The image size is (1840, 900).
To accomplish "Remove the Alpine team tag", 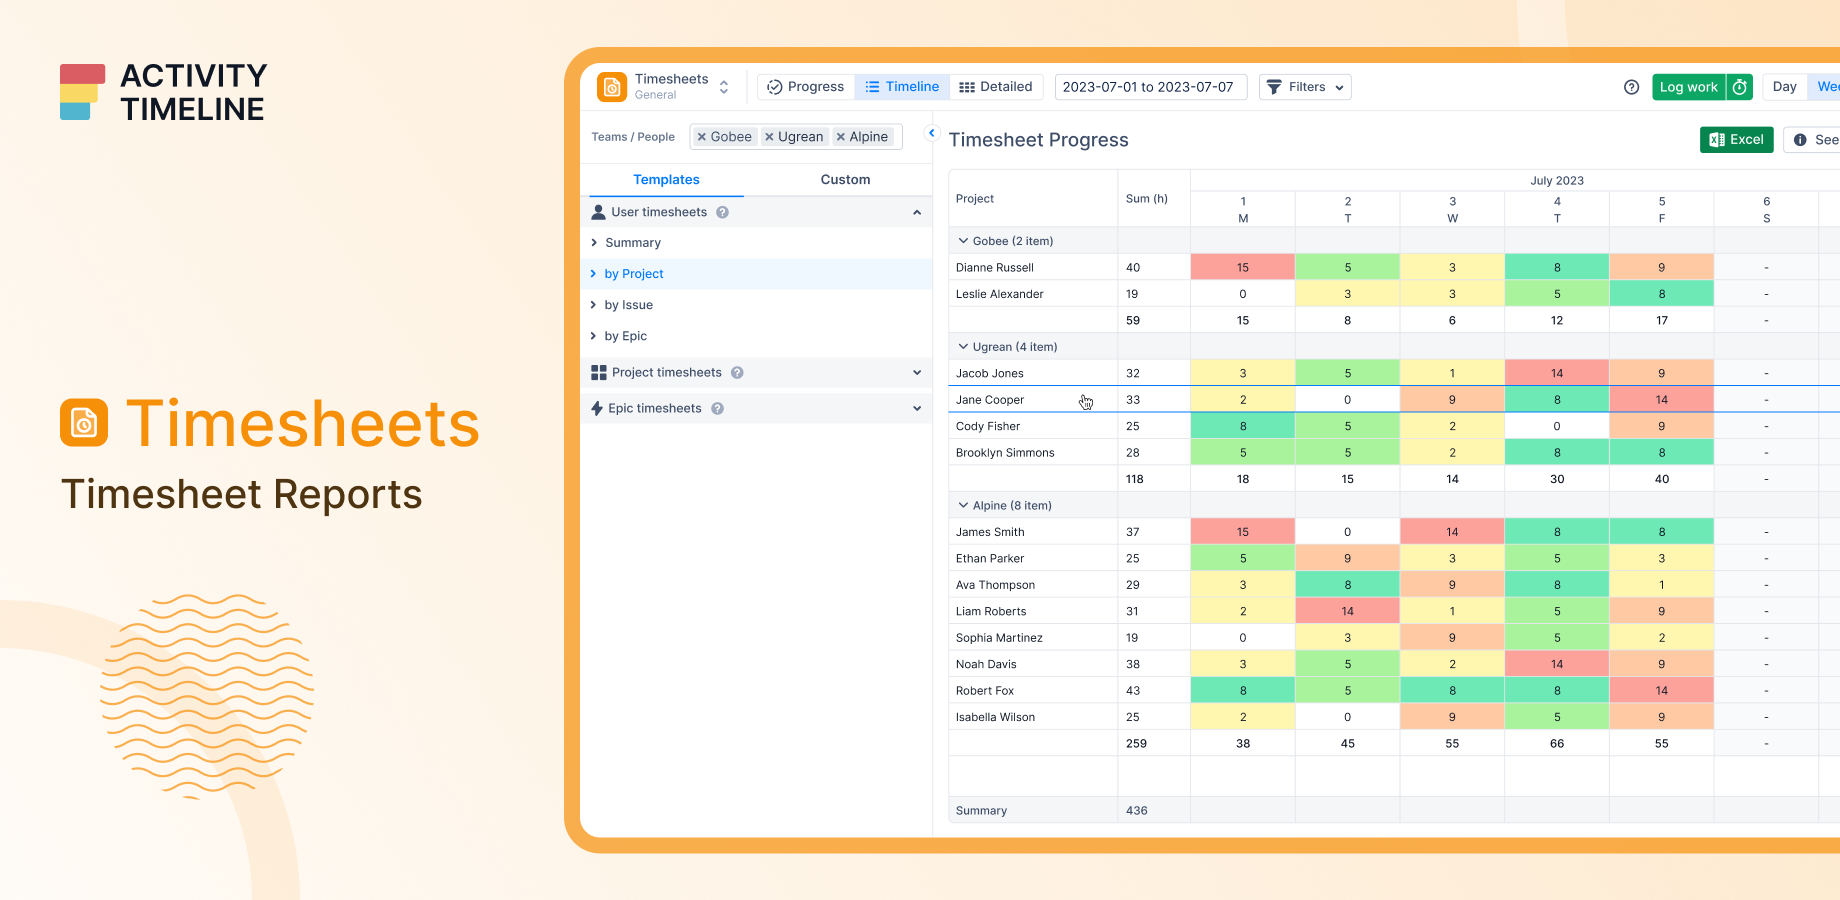I will point(841,137).
